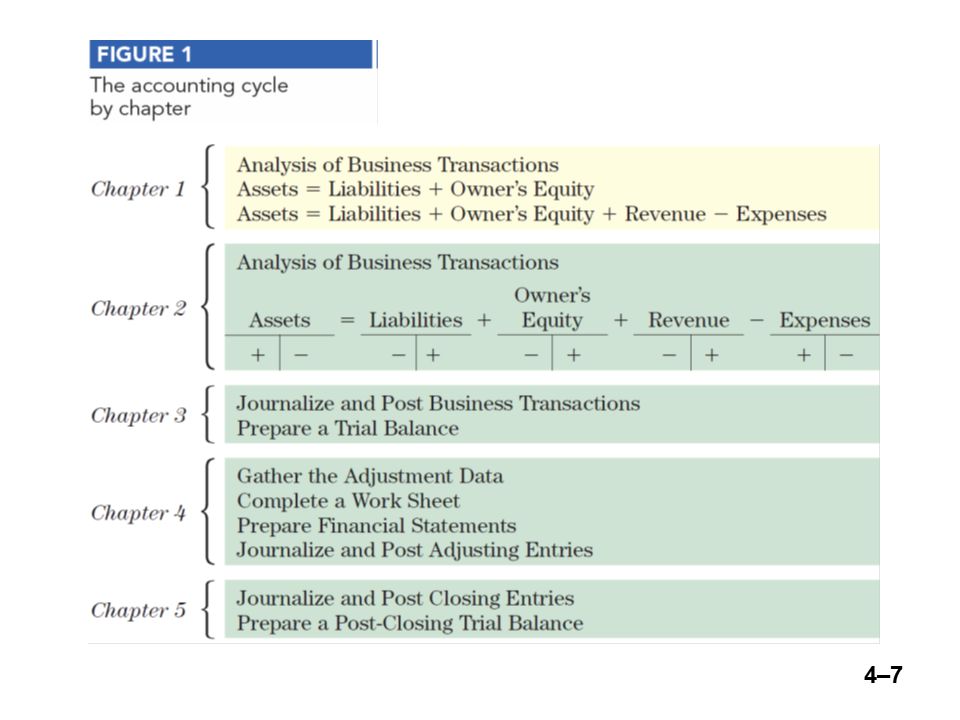Image resolution: width=960 pixels, height=720 pixels.
Task: Select the Owner's Equity T-account heading
Action: 552,308
